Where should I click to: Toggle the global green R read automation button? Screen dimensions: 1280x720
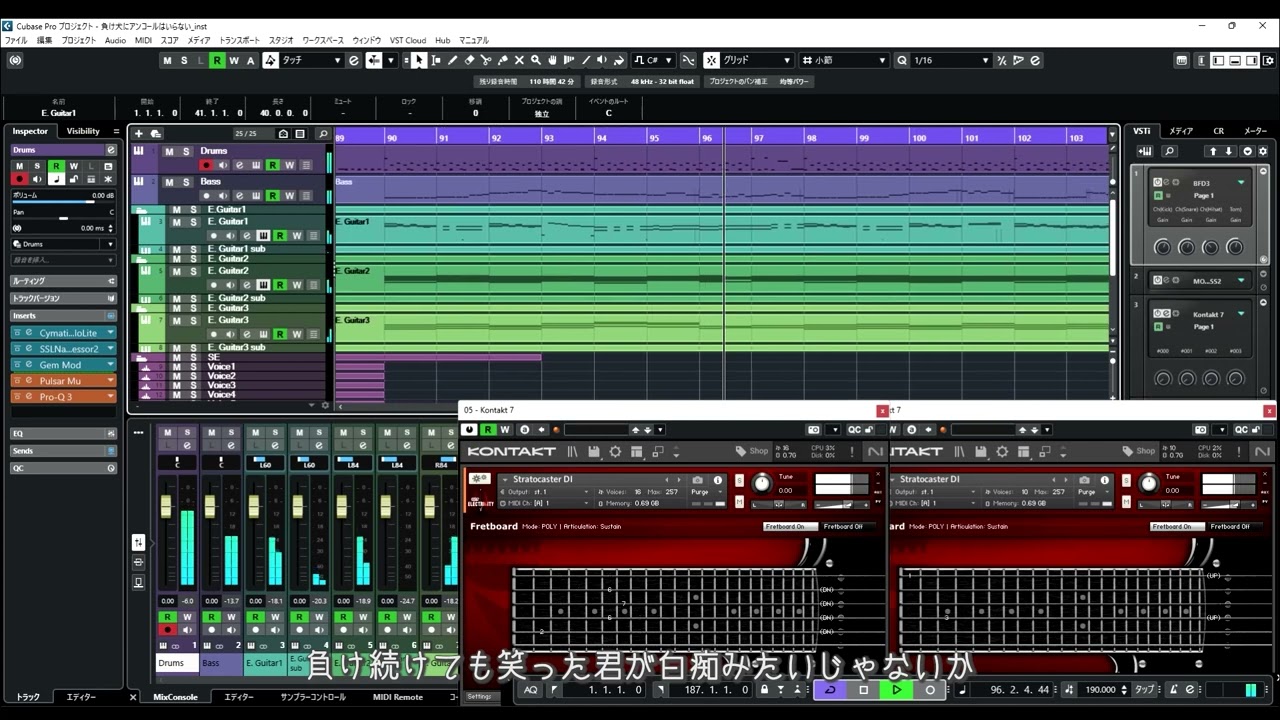[217, 60]
